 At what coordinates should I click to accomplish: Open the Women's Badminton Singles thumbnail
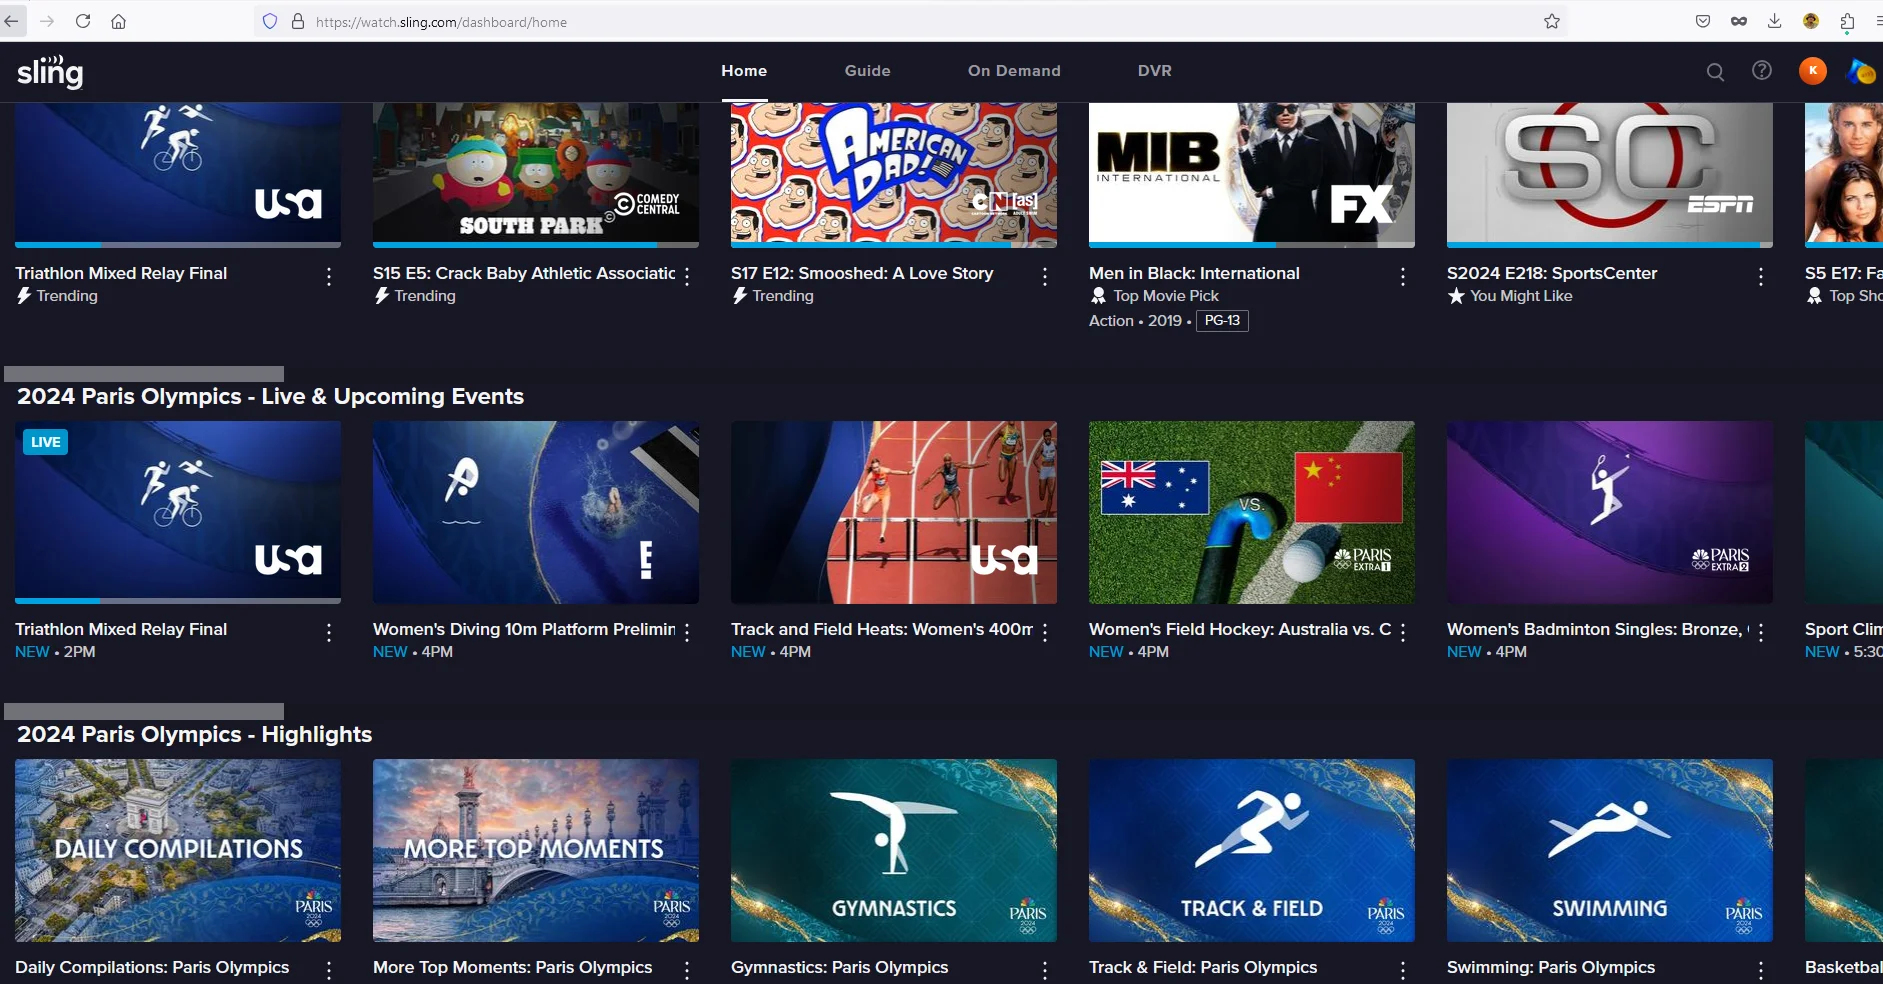click(x=1610, y=512)
